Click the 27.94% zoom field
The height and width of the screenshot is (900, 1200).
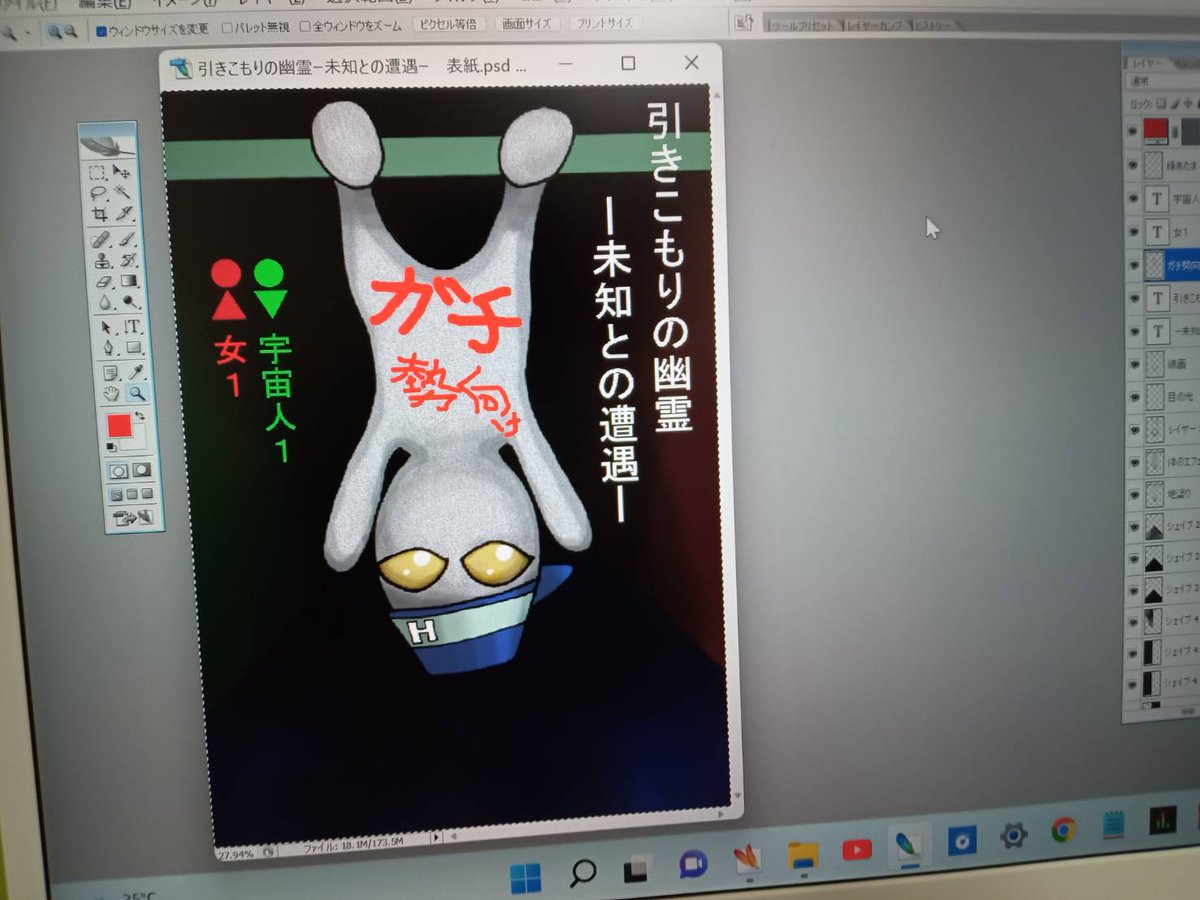[x=236, y=855]
